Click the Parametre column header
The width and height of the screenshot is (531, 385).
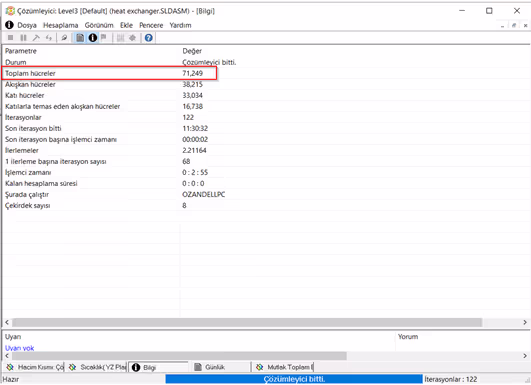21,51
